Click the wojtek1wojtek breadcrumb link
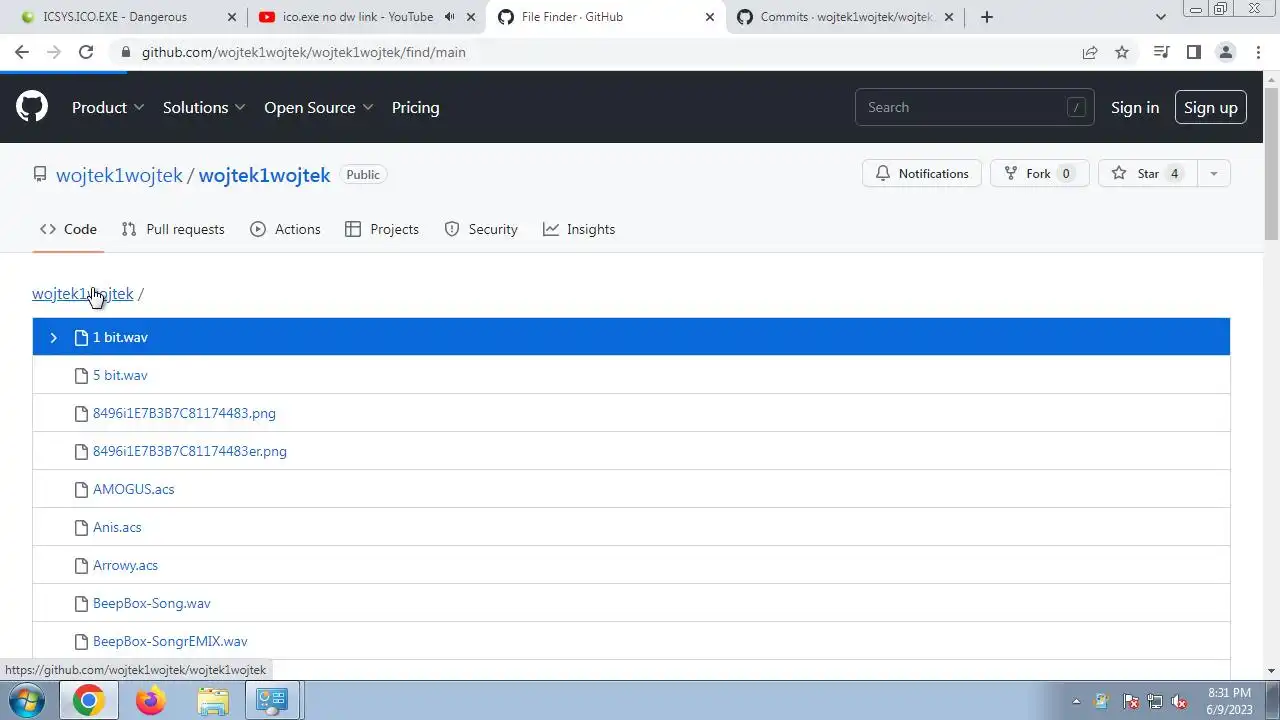 tap(82, 293)
